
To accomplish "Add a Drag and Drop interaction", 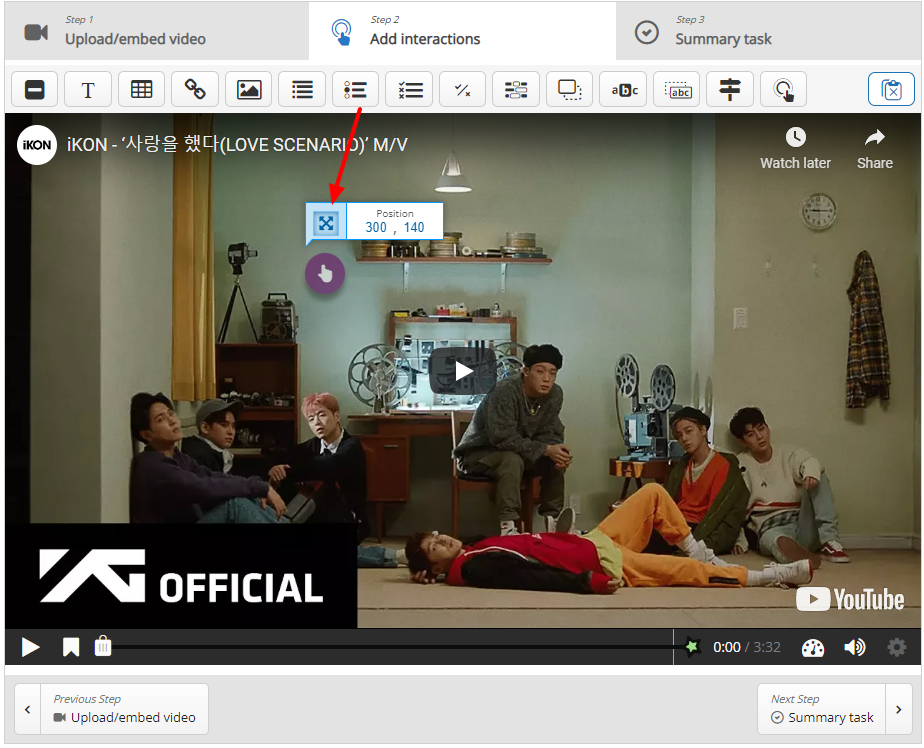I will [570, 90].
